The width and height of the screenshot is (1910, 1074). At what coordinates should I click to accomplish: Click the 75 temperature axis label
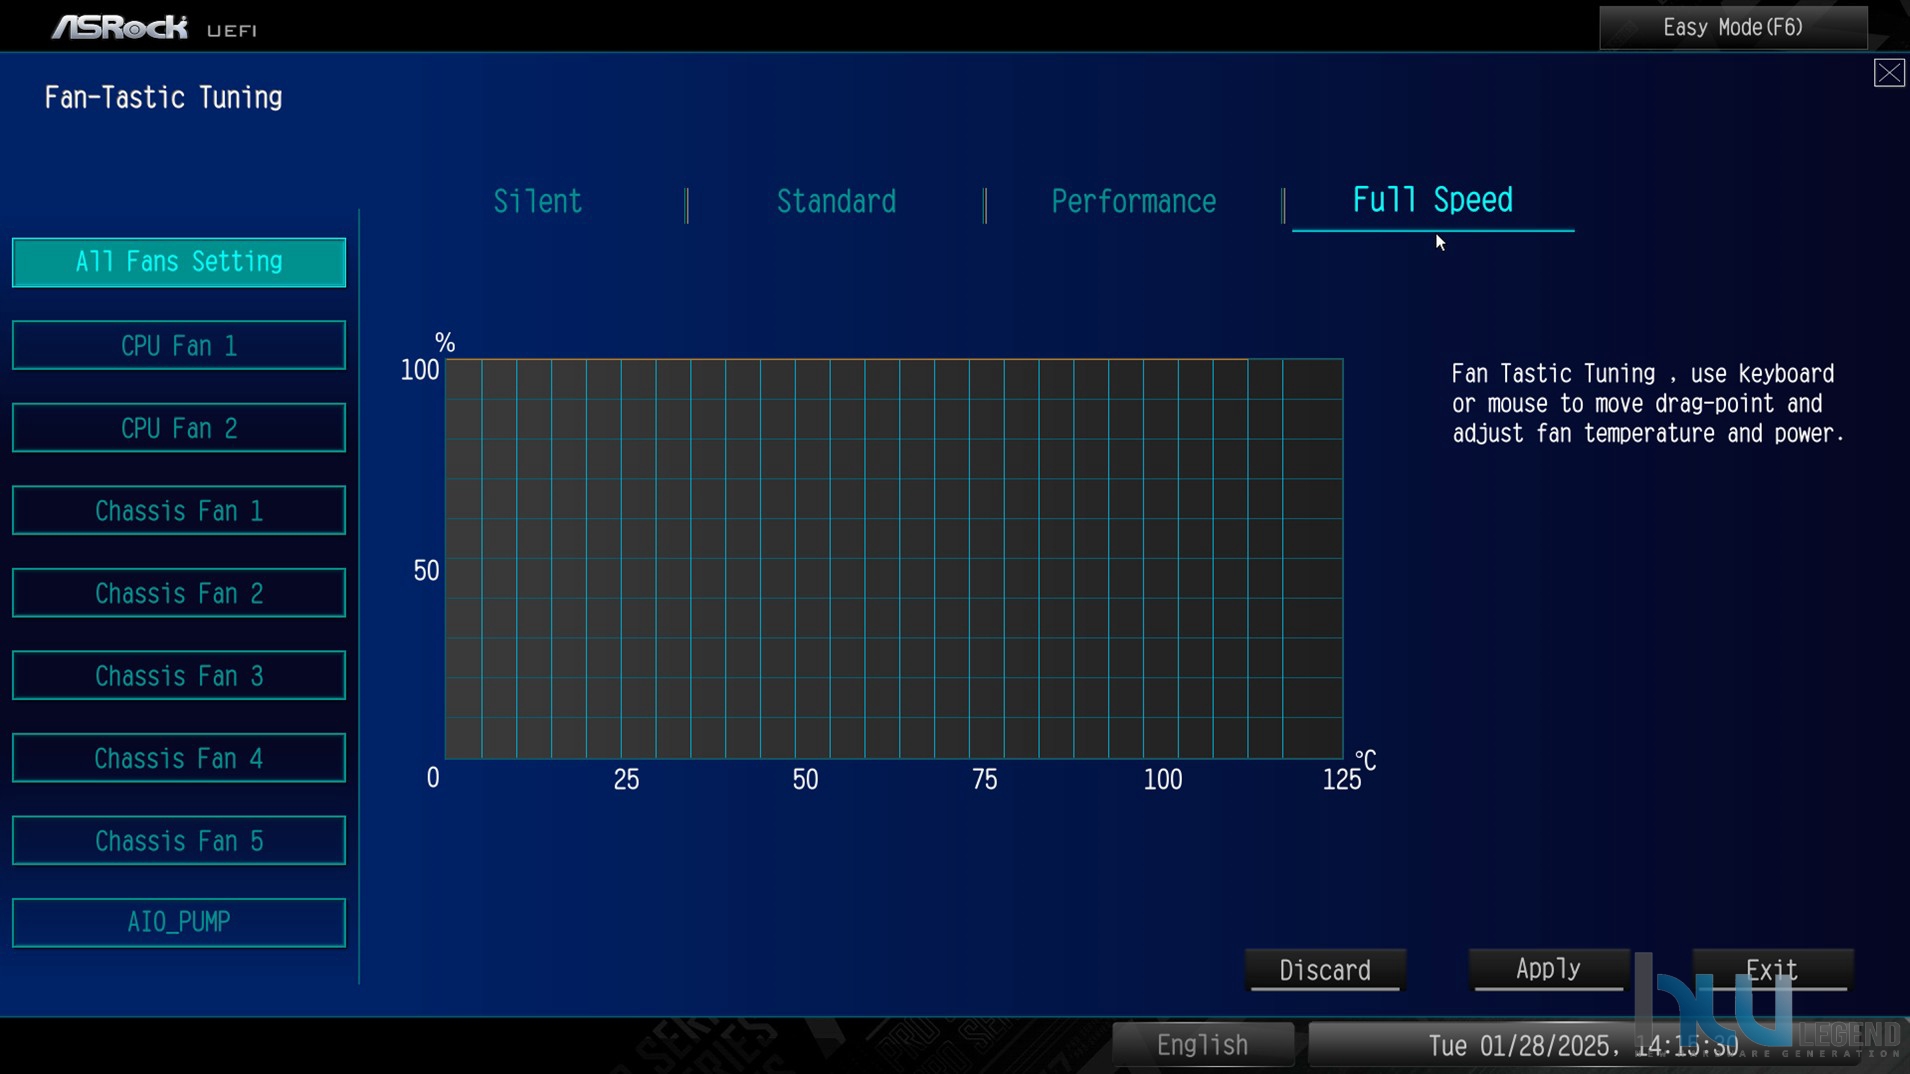(985, 780)
